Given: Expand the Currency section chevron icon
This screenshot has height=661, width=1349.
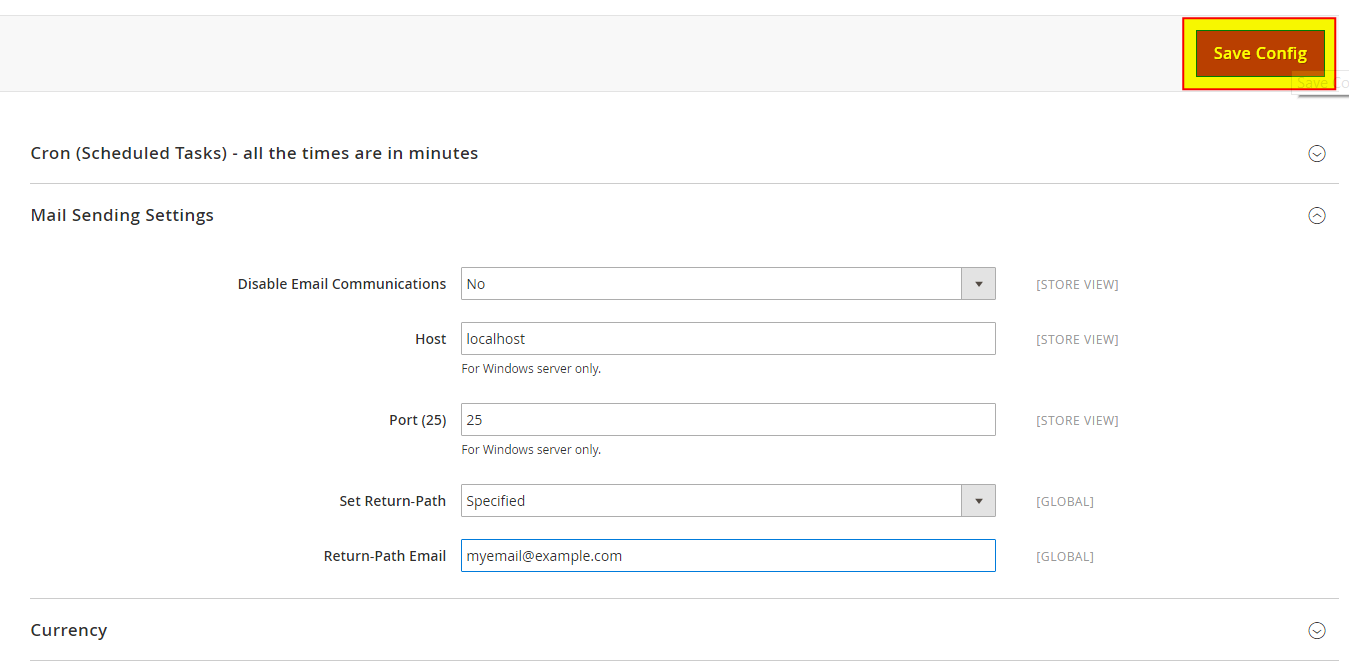Looking at the screenshot, I should 1317,631.
